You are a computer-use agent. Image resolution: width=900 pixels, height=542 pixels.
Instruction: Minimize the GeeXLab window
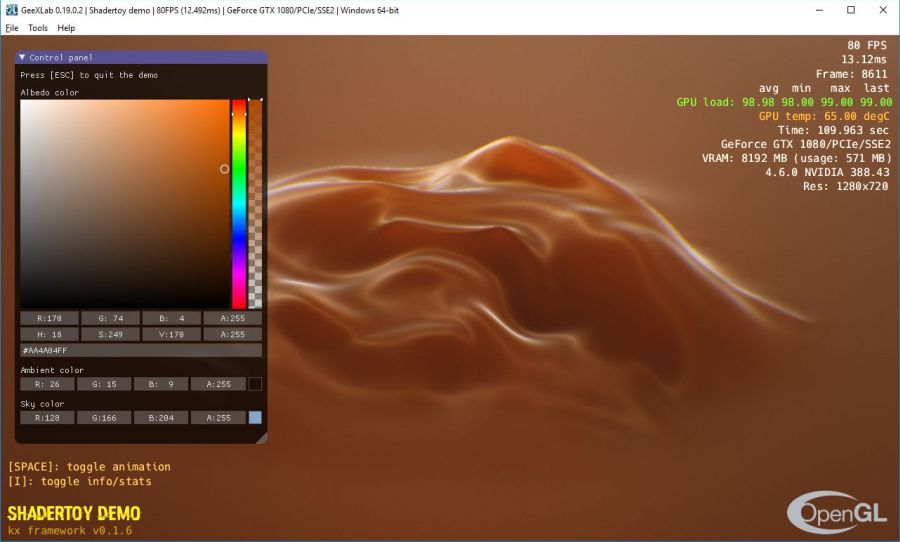point(820,10)
